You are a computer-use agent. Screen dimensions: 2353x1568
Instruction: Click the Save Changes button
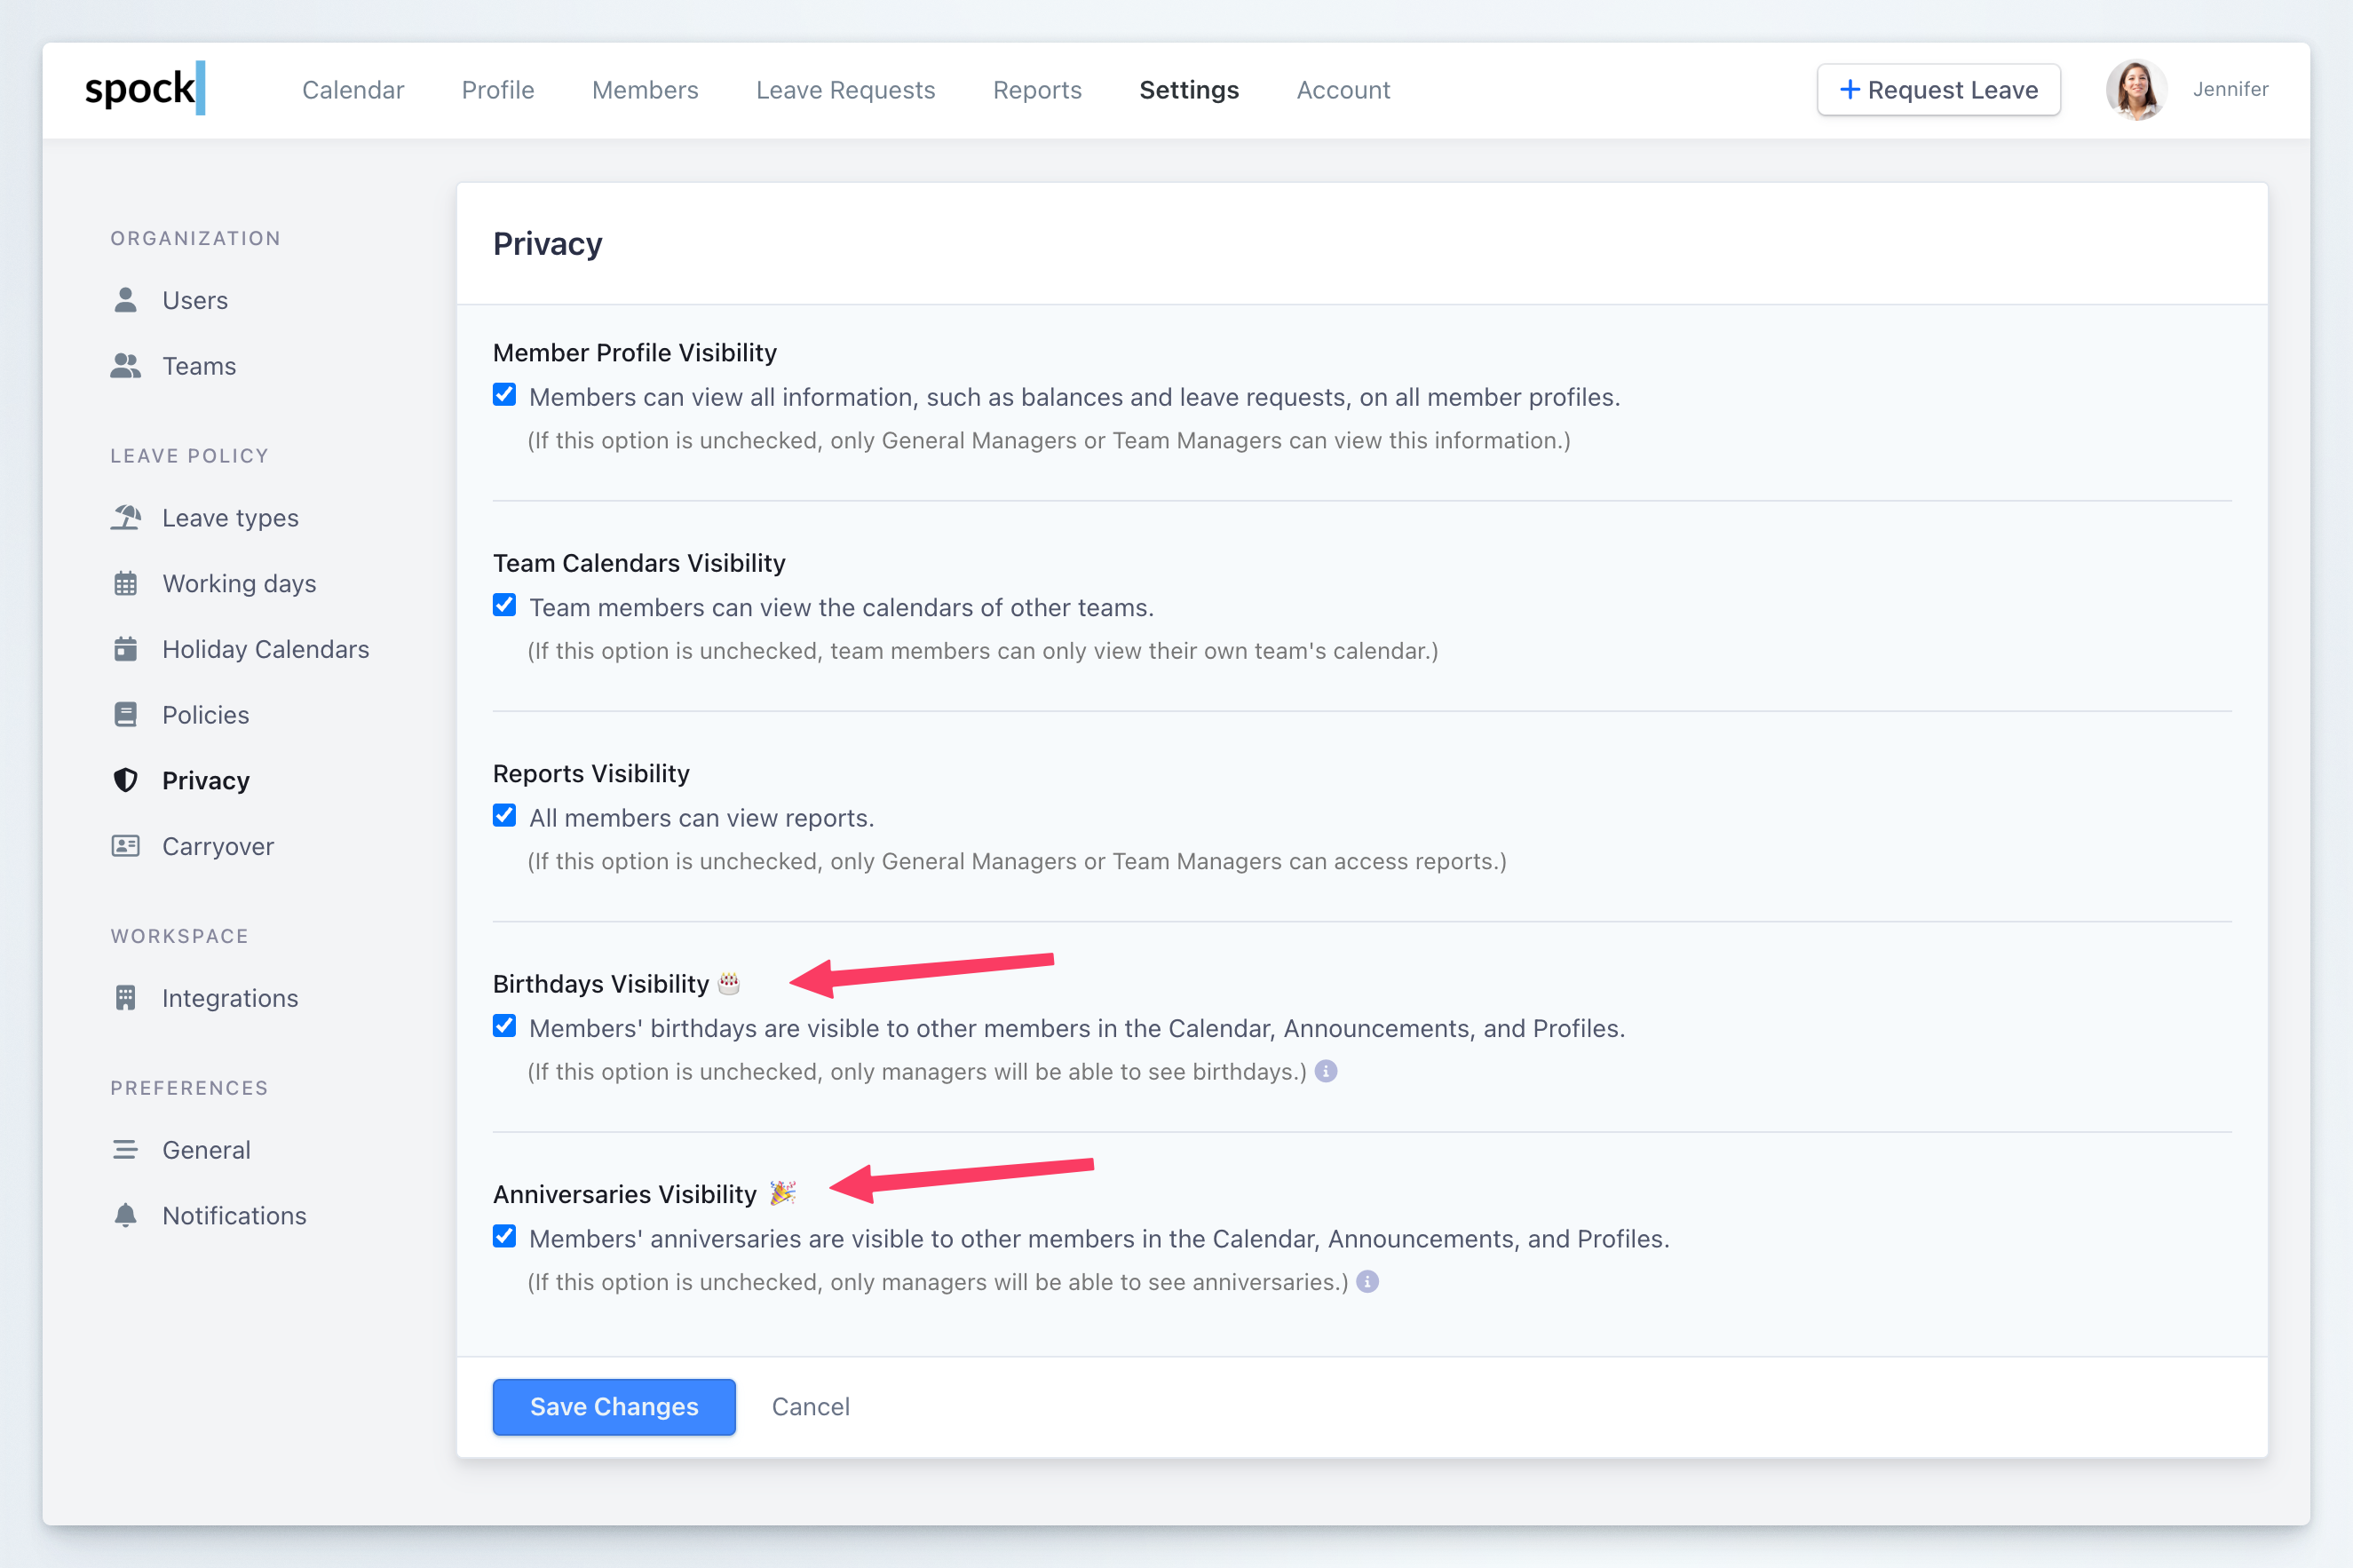[x=614, y=1406]
